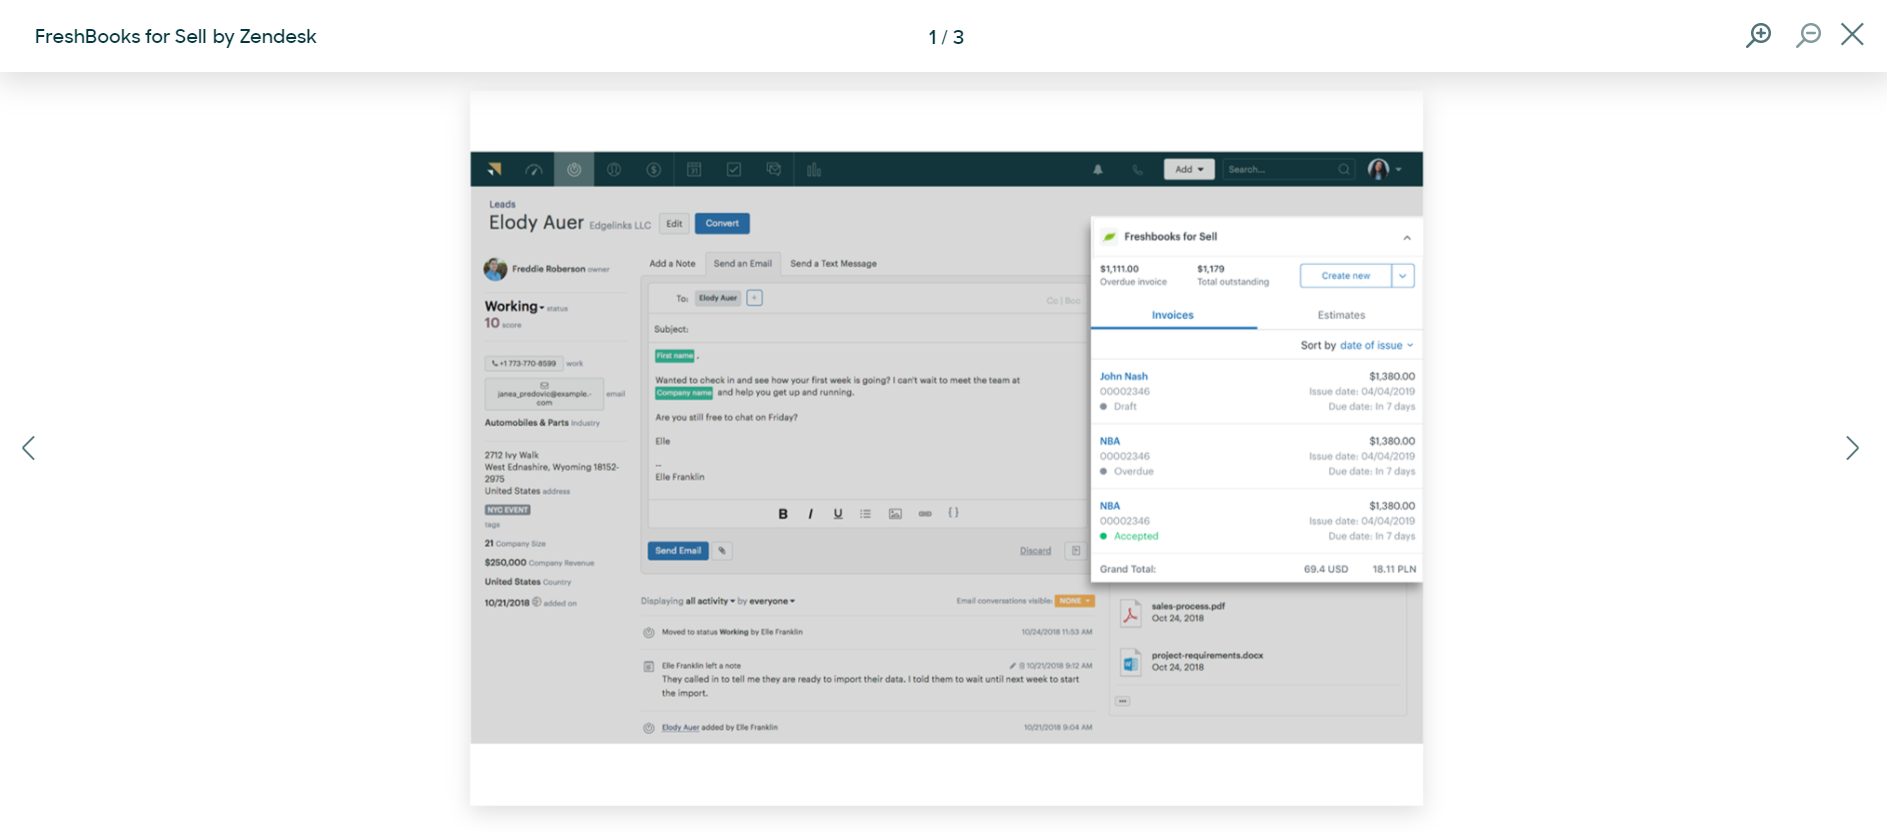Toggle bold formatting
Viewport: 1887px width, 832px height.
[x=783, y=514]
